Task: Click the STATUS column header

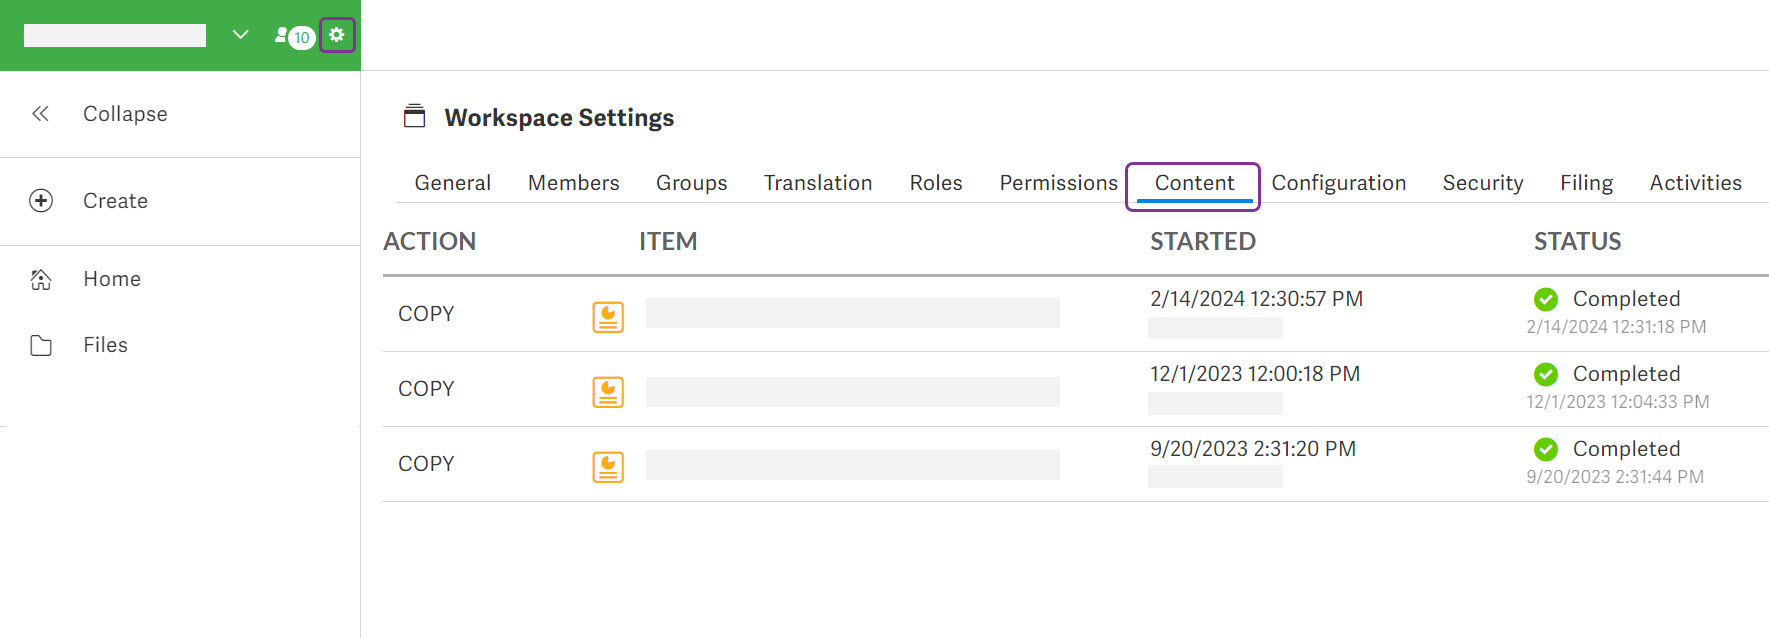Action: coord(1578,241)
